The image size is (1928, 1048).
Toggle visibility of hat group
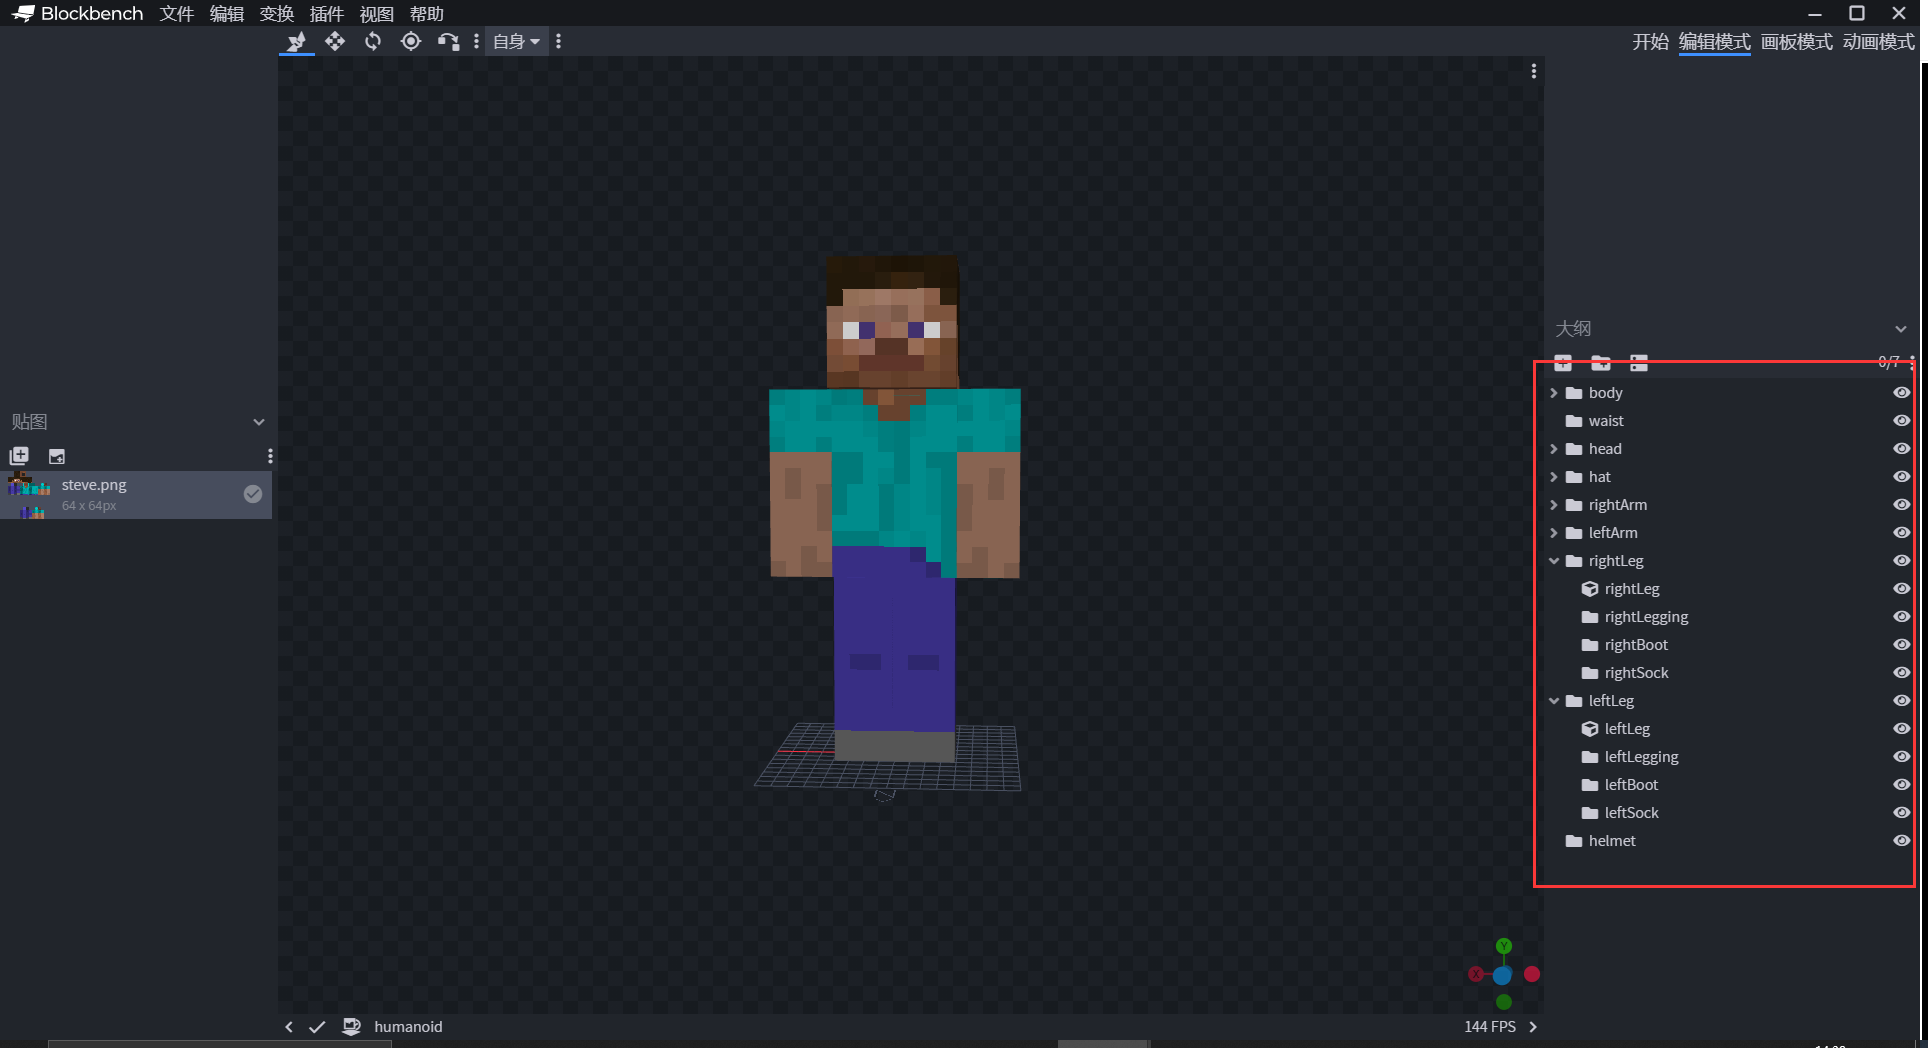pyautogui.click(x=1901, y=477)
